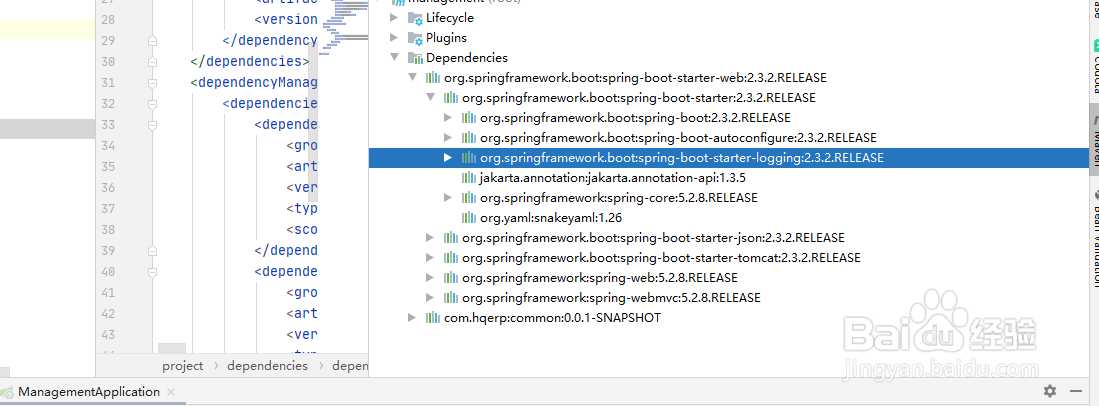This screenshot has width=1099, height=406.
Task: Click the 'project' breadcrumb
Action: tap(182, 365)
